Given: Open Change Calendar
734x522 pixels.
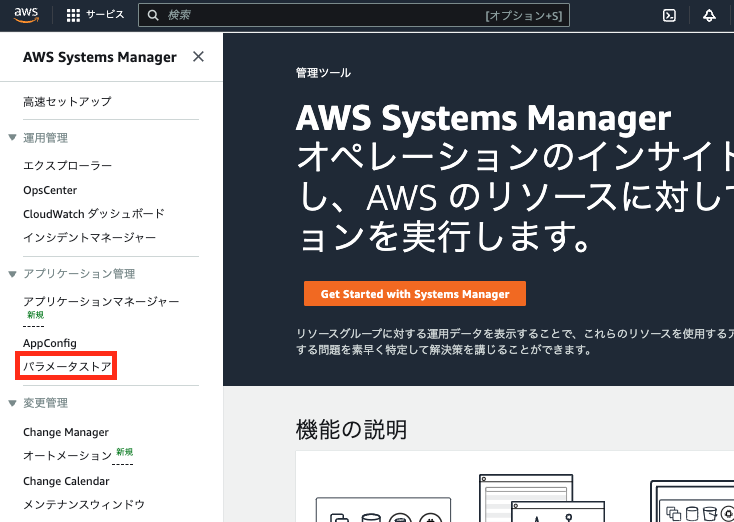Looking at the screenshot, I should [x=66, y=481].
